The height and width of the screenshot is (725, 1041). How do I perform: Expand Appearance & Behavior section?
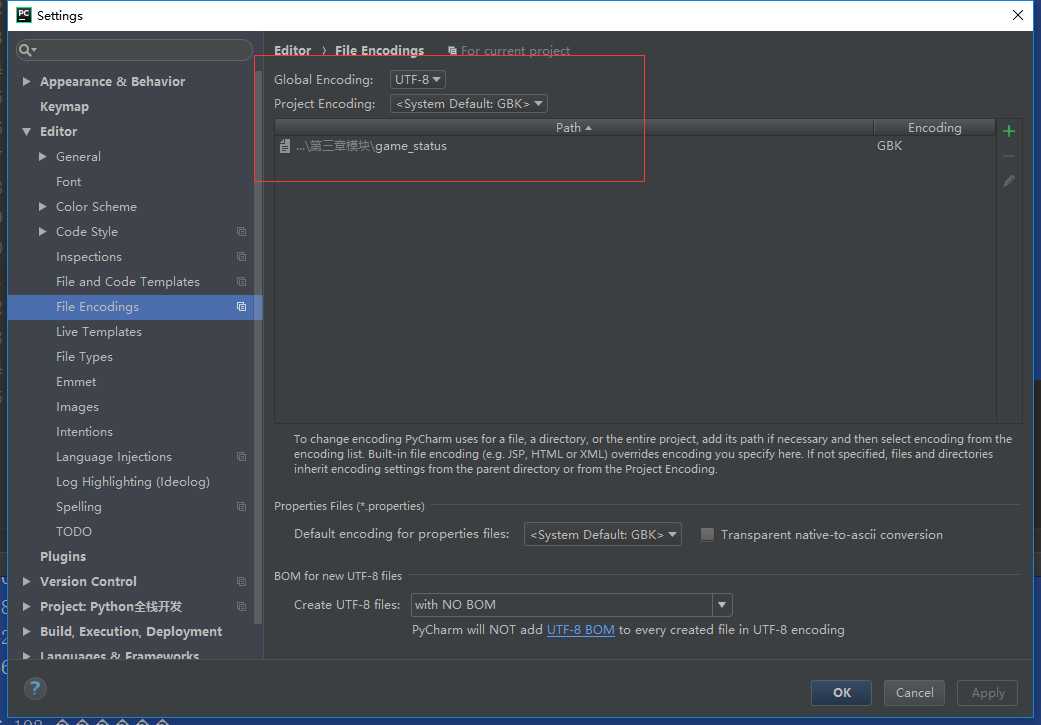(x=27, y=82)
